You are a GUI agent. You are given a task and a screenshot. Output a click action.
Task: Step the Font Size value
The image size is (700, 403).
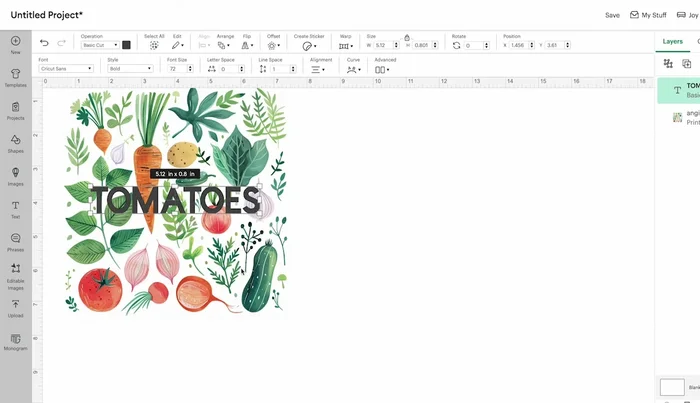(x=190, y=69)
